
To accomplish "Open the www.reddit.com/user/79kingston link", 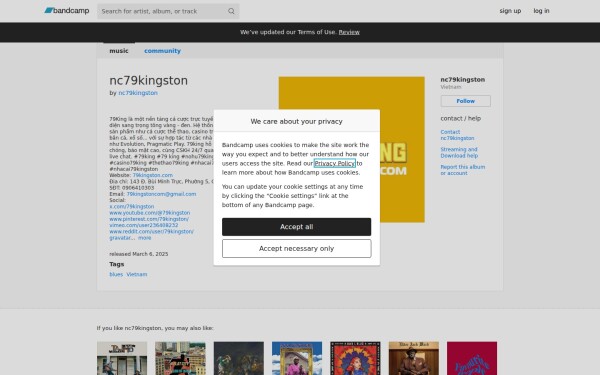I will [152, 232].
